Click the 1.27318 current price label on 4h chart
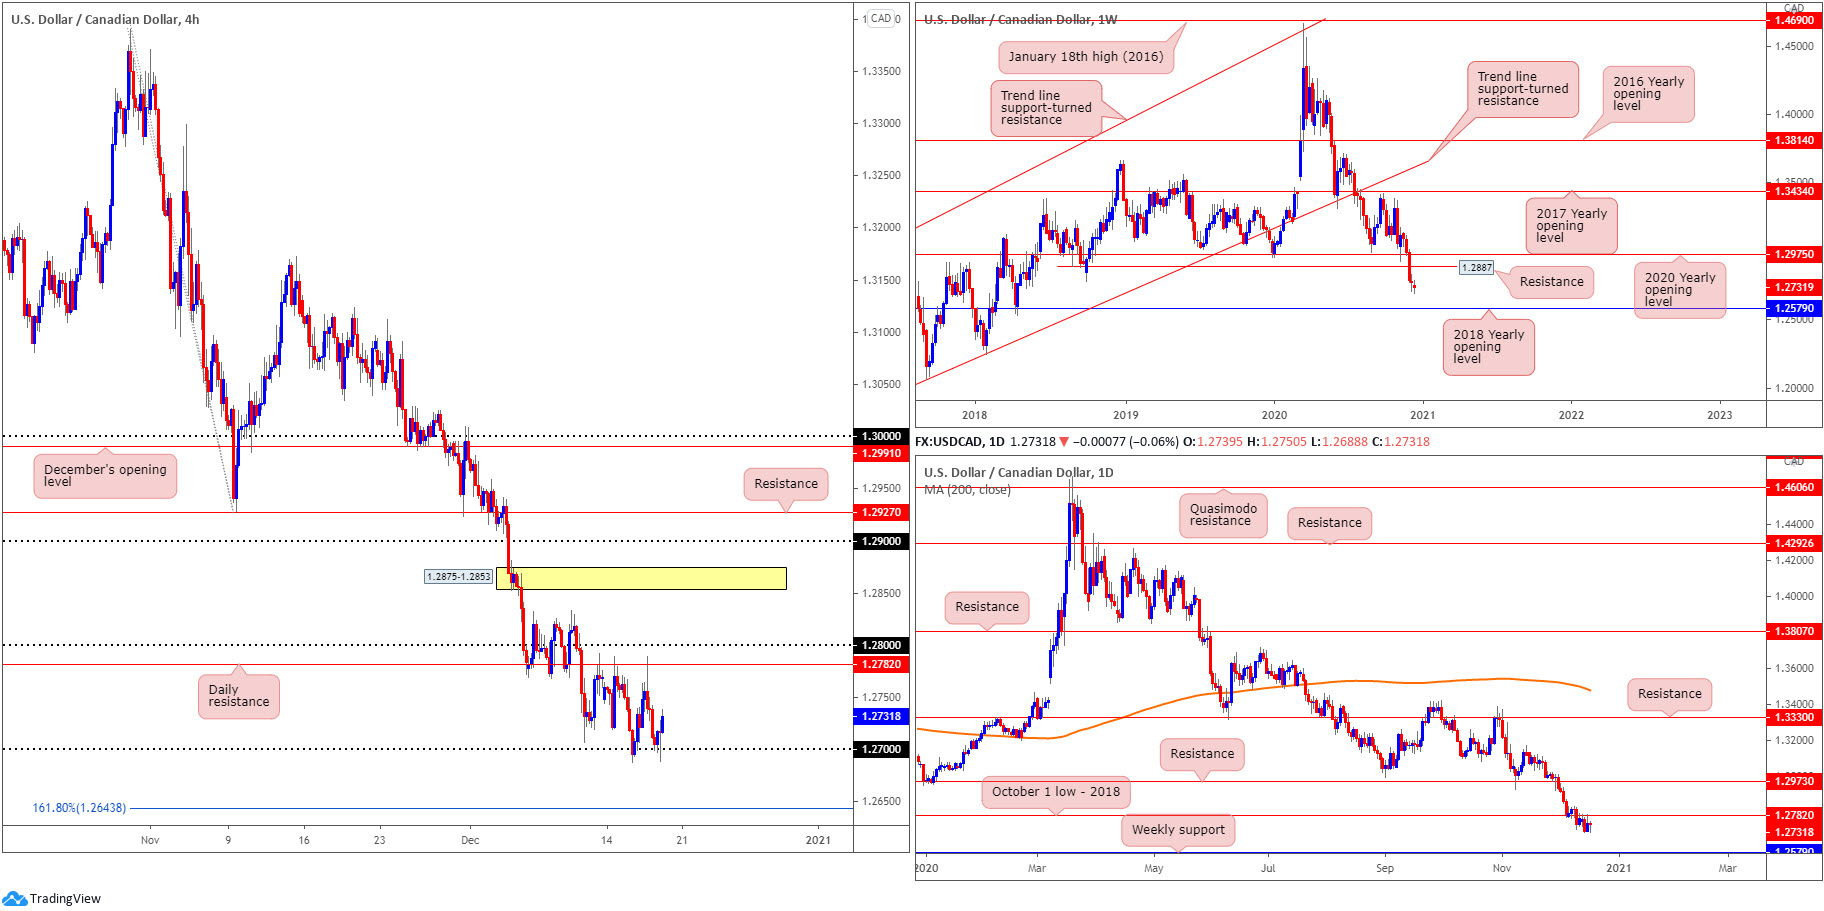1824x911 pixels. pos(881,716)
